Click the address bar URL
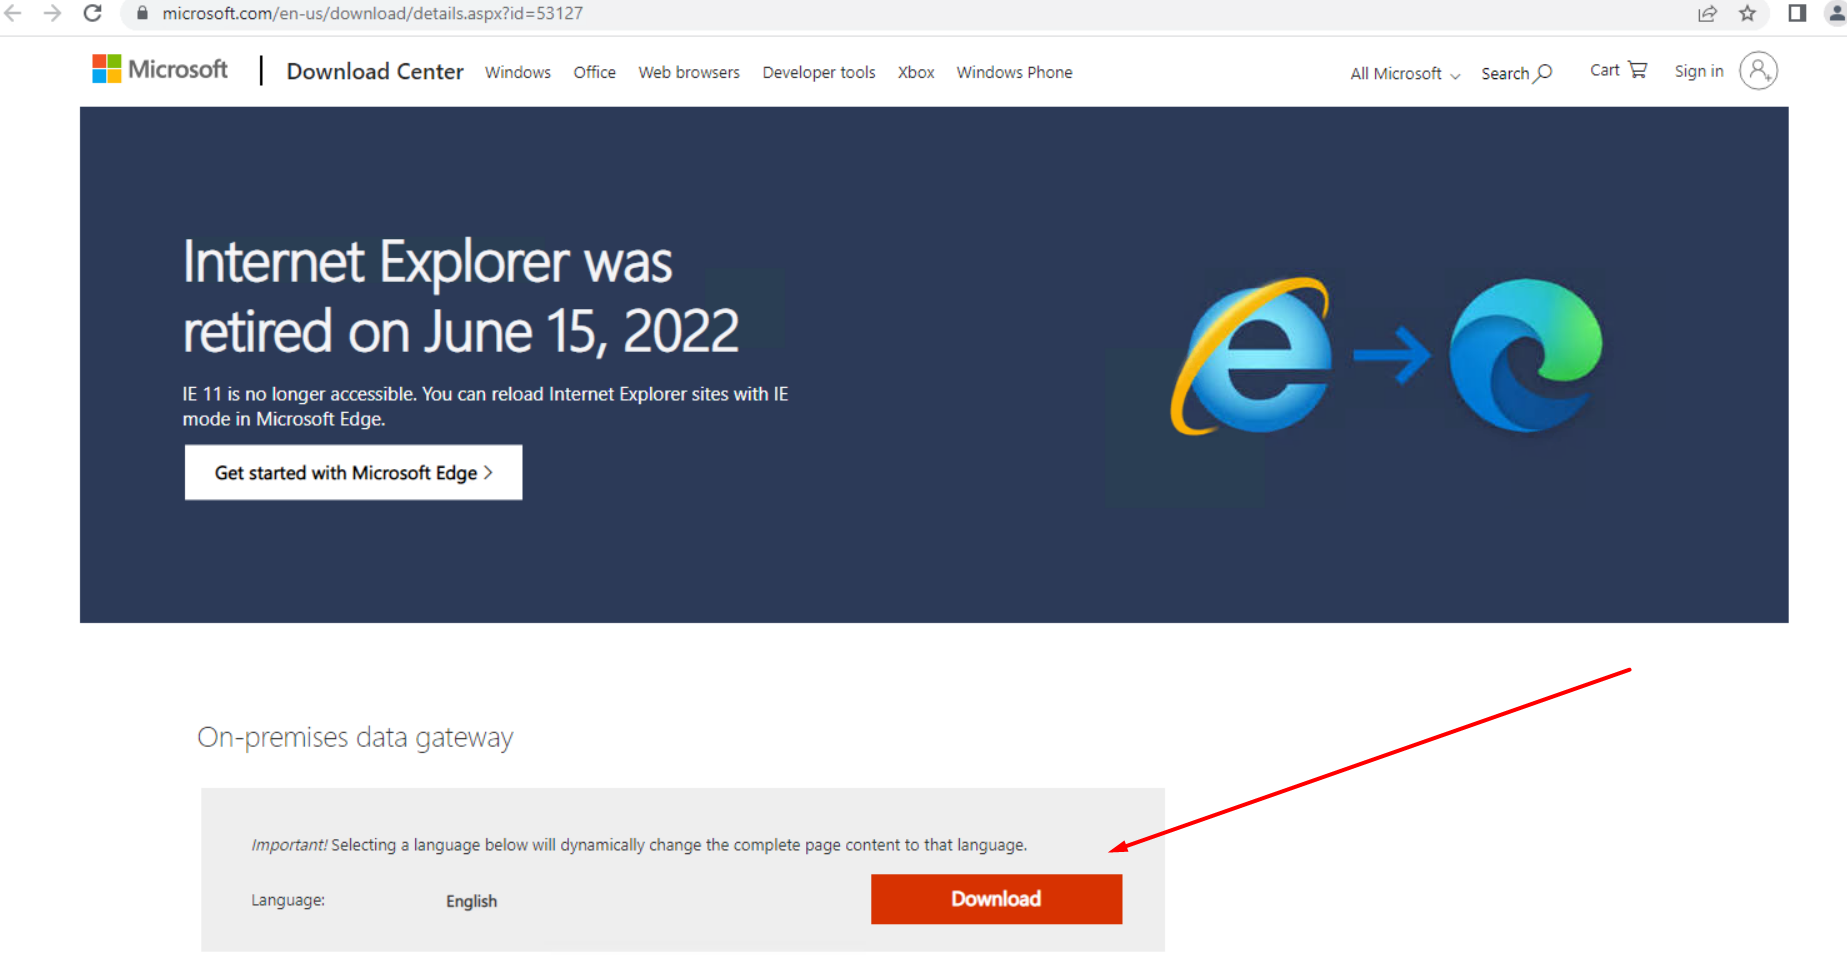 click(x=372, y=13)
